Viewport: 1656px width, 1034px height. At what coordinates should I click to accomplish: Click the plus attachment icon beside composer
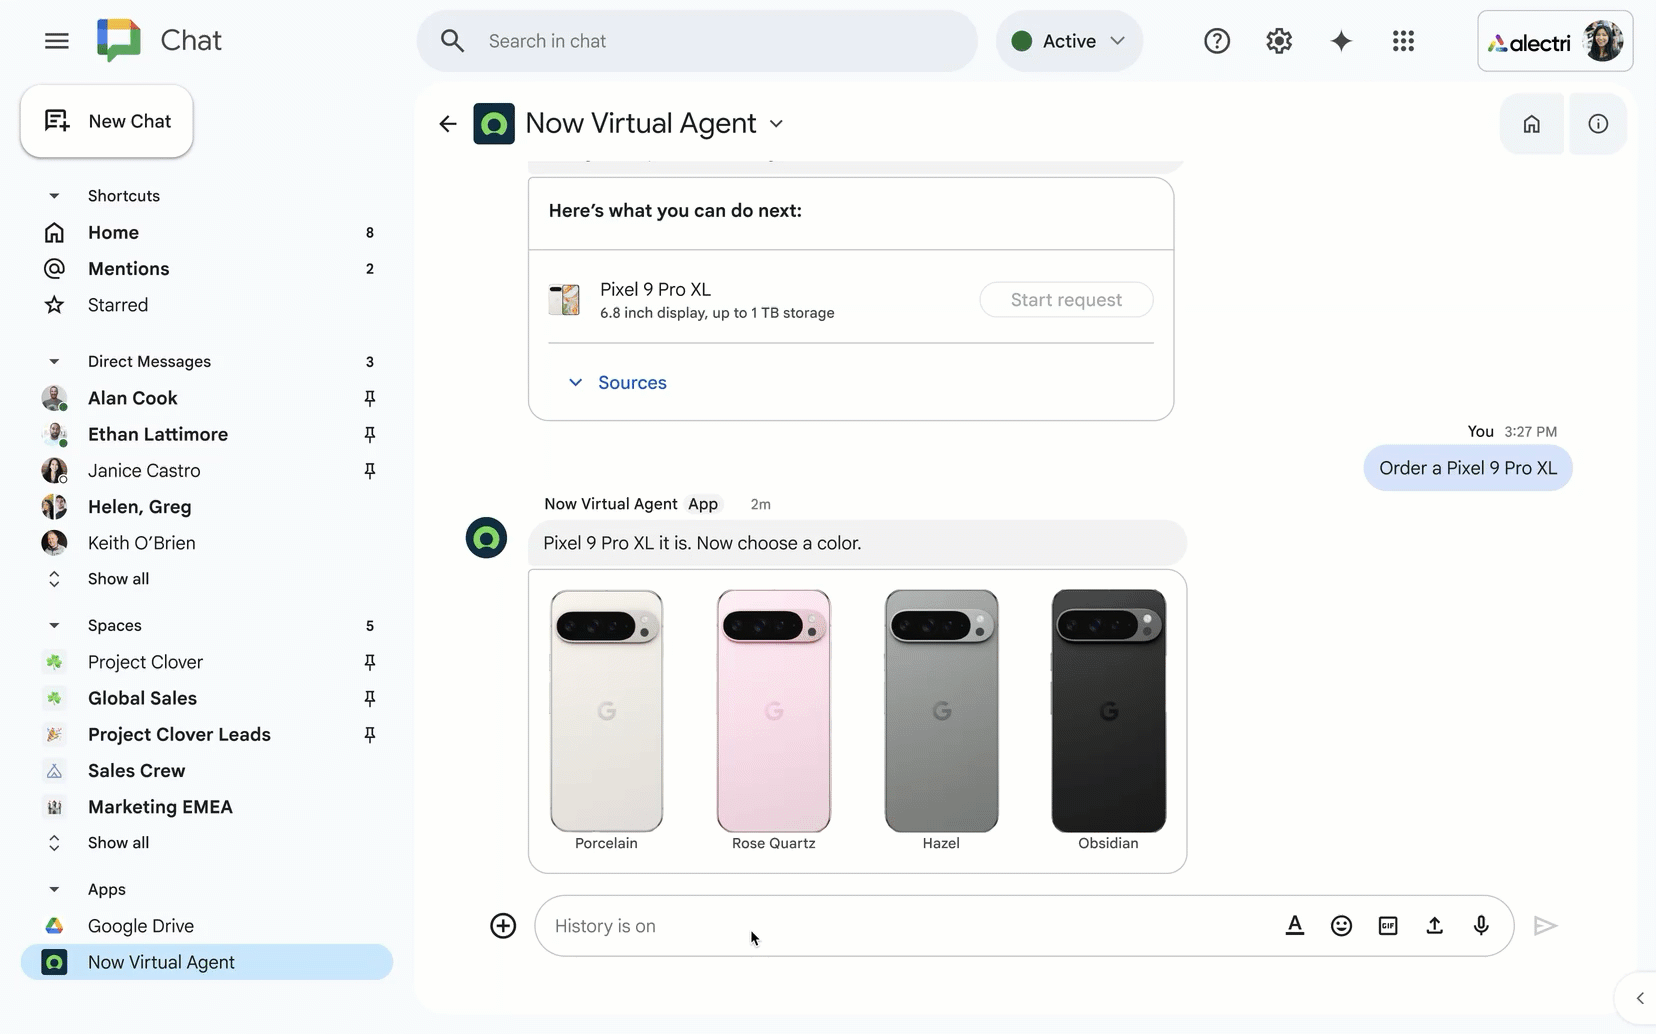[503, 926]
